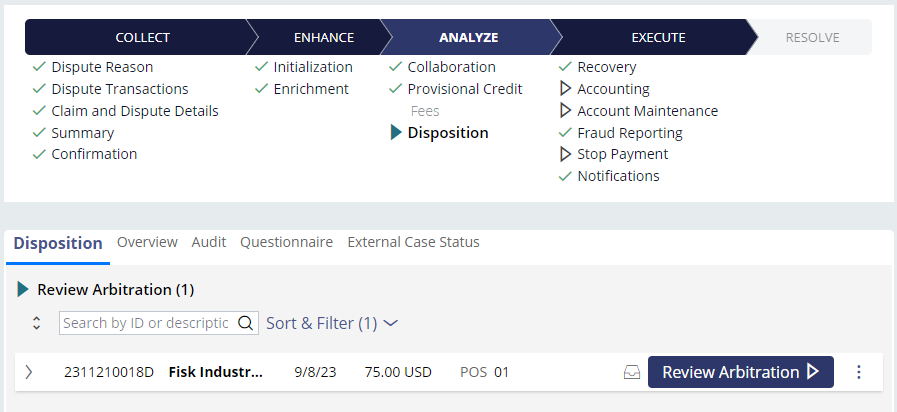Viewport: 897px width, 412px height.
Task: Click the Accounting play-arrow step icon
Action: point(565,89)
